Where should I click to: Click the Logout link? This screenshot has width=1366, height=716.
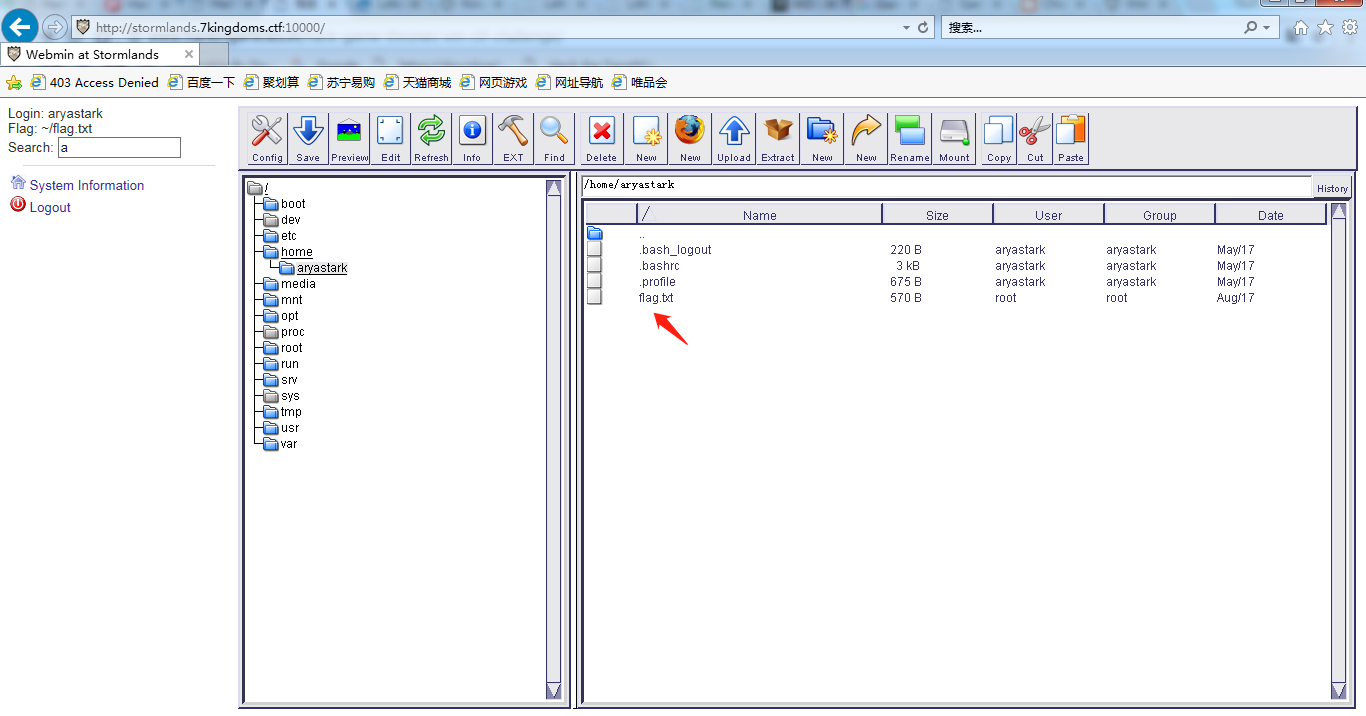(50, 207)
